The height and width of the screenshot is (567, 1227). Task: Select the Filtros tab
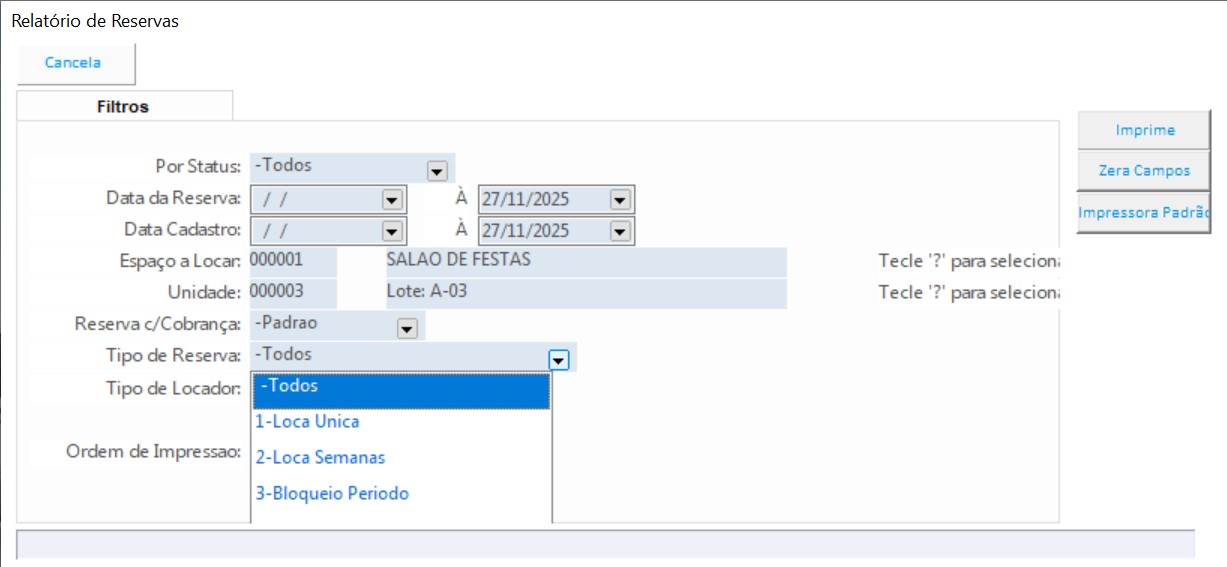click(123, 106)
